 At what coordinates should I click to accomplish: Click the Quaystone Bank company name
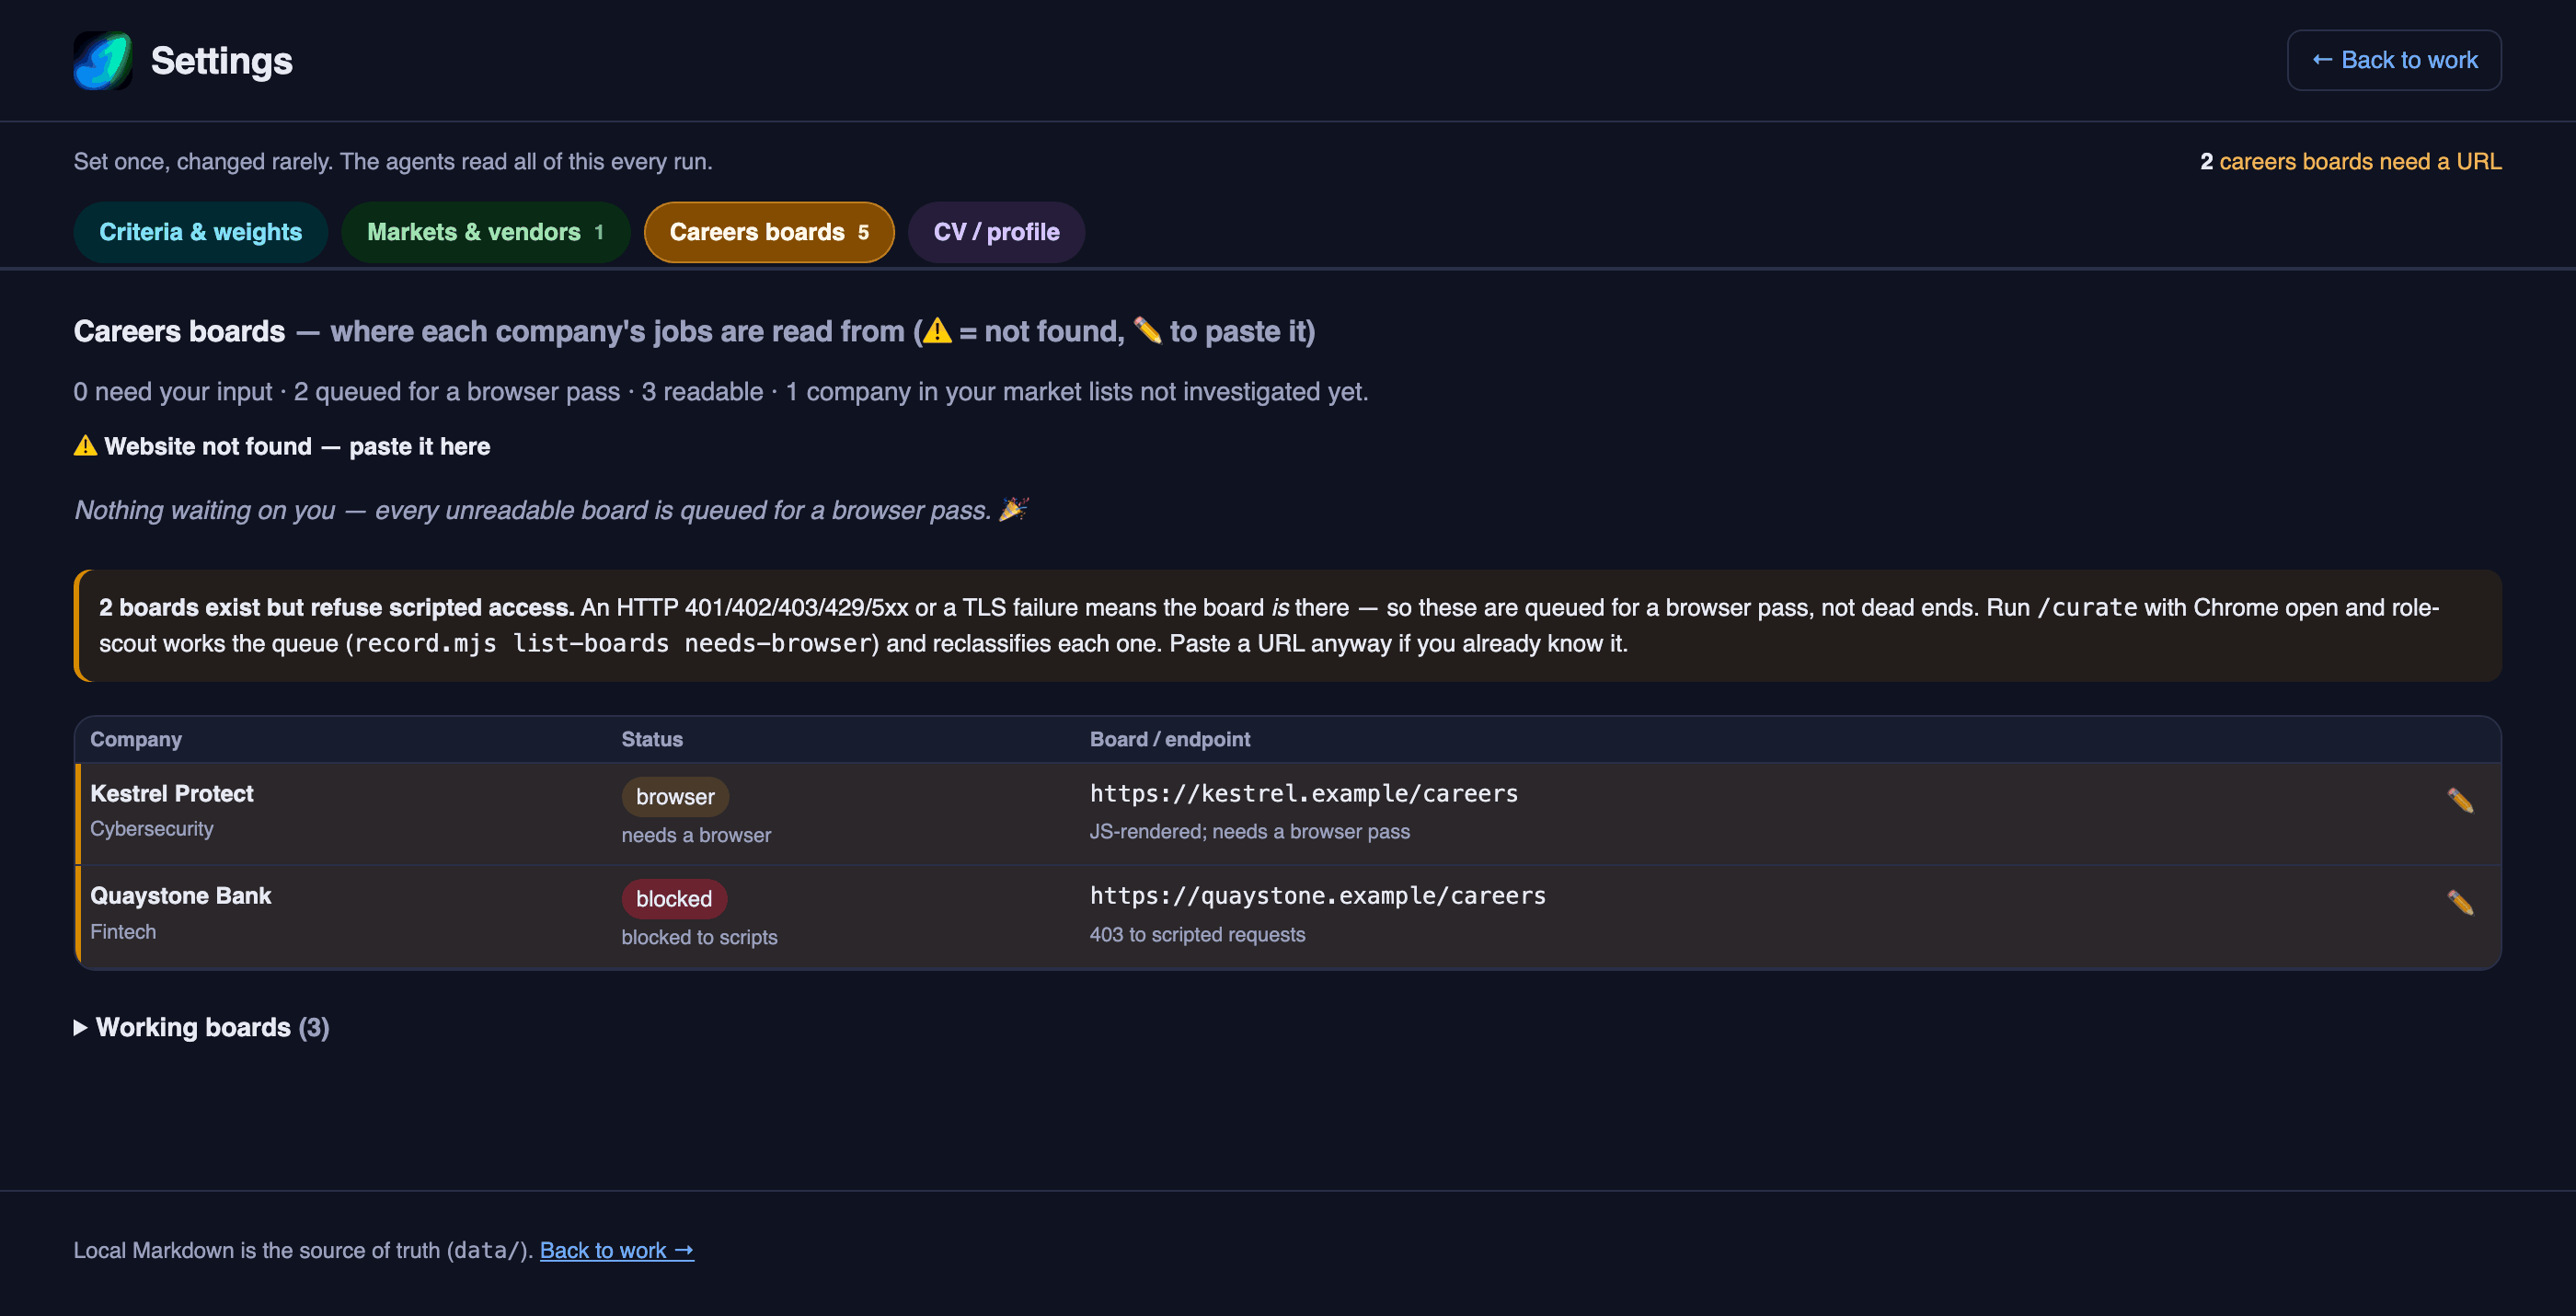pos(181,895)
